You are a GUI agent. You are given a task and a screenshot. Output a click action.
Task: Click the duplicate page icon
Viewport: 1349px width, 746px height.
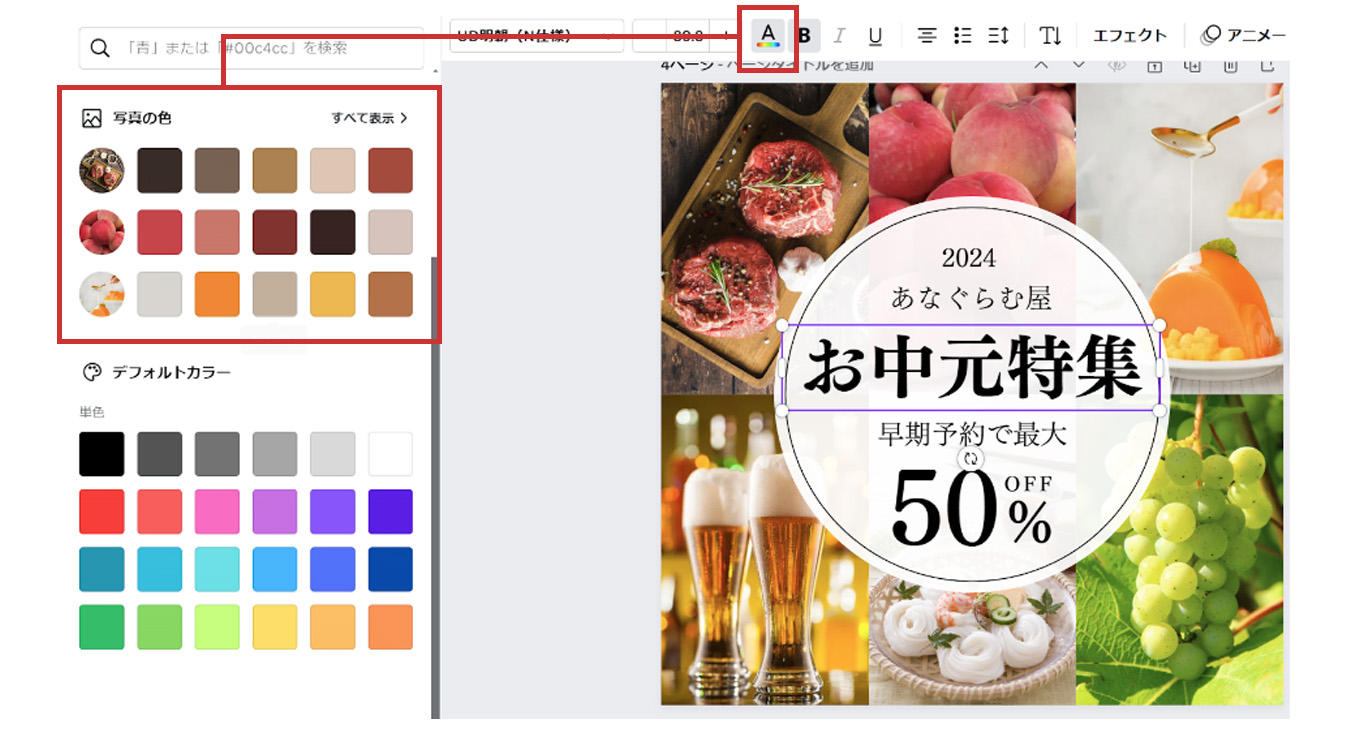1191,66
